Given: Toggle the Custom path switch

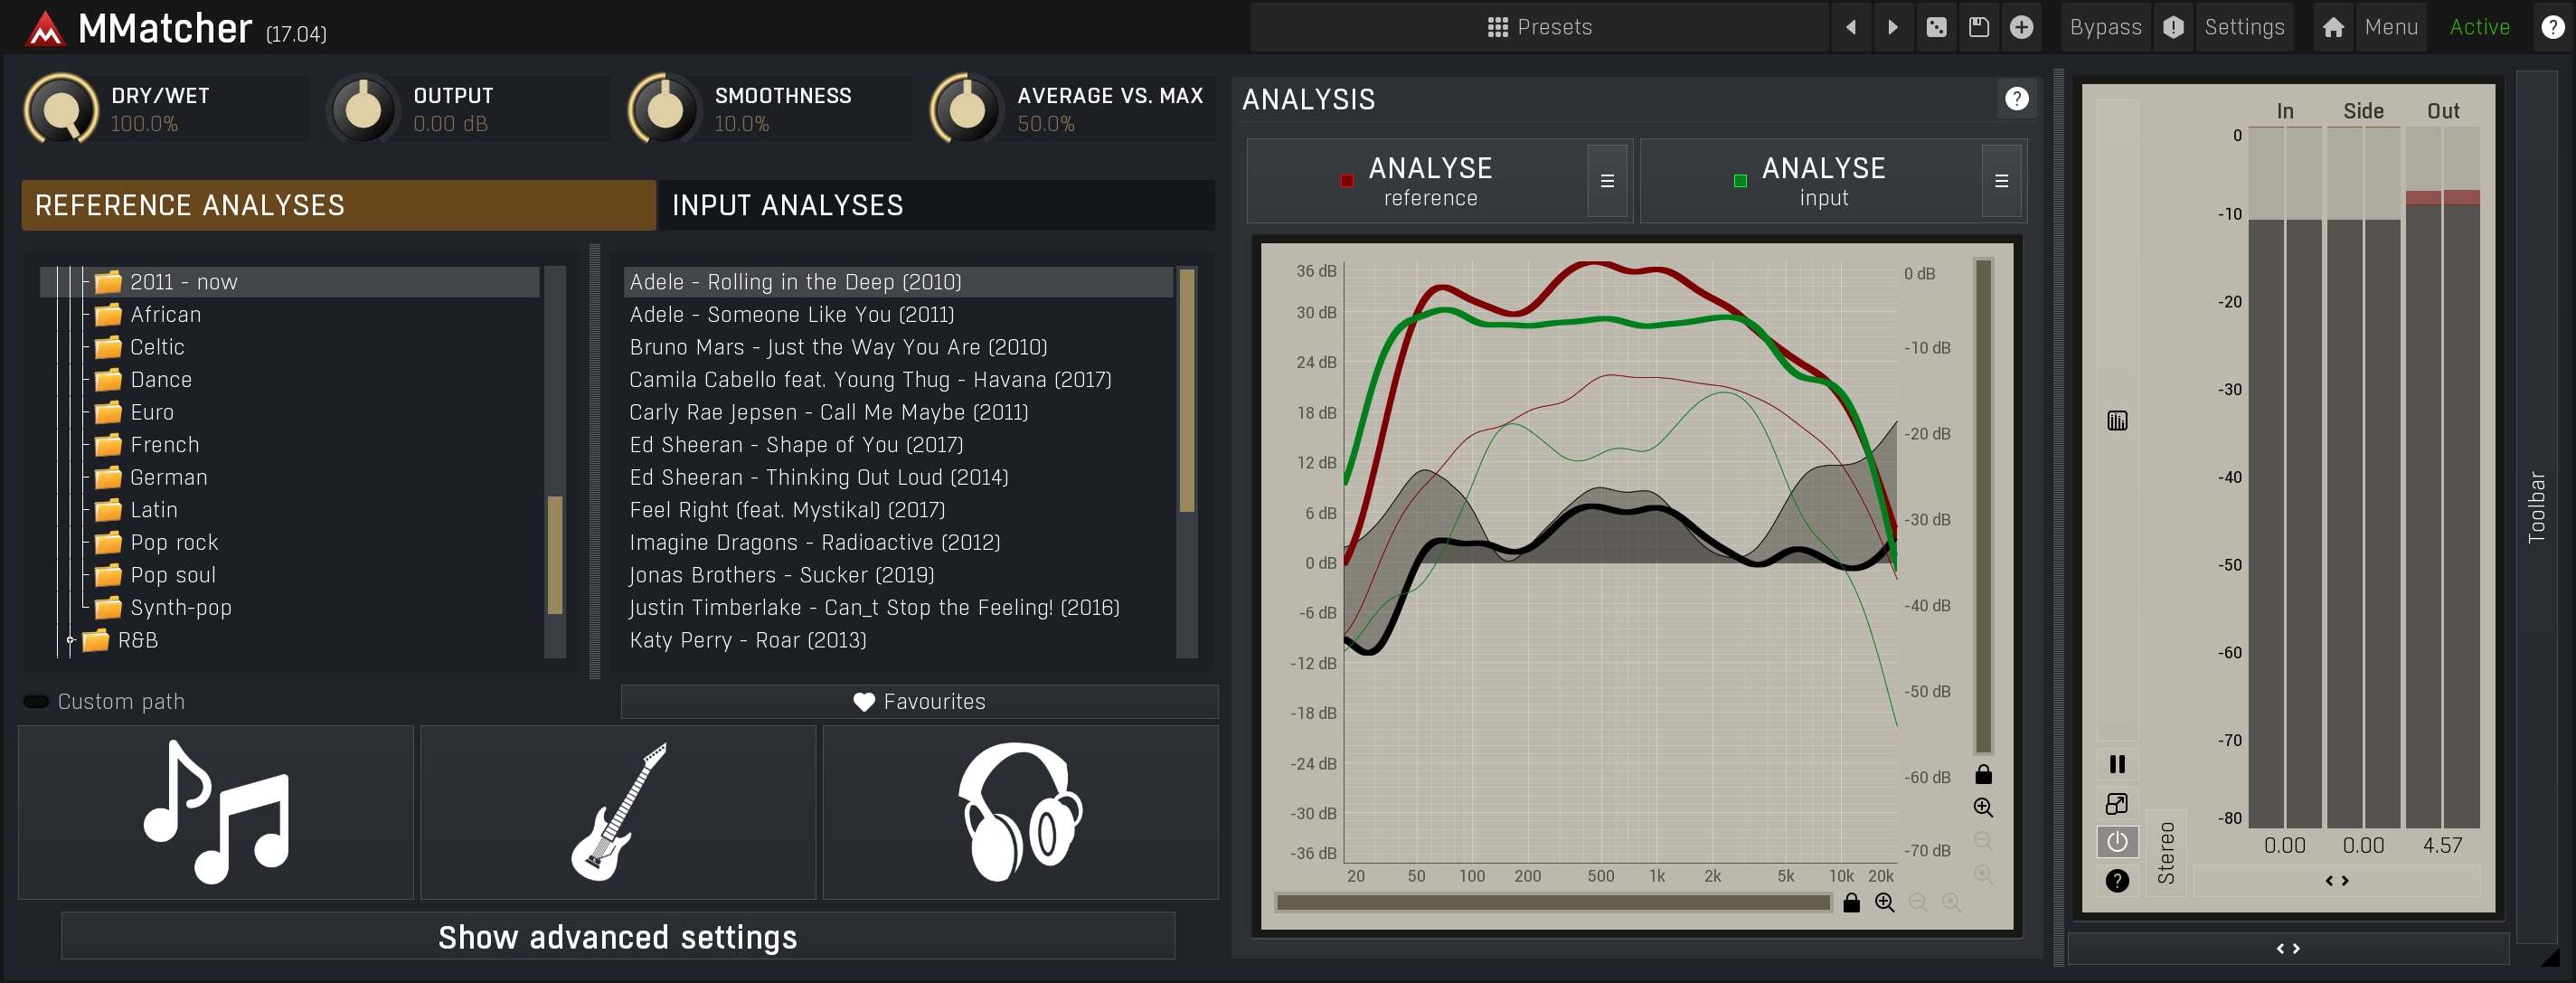Looking at the screenshot, I should 37,701.
